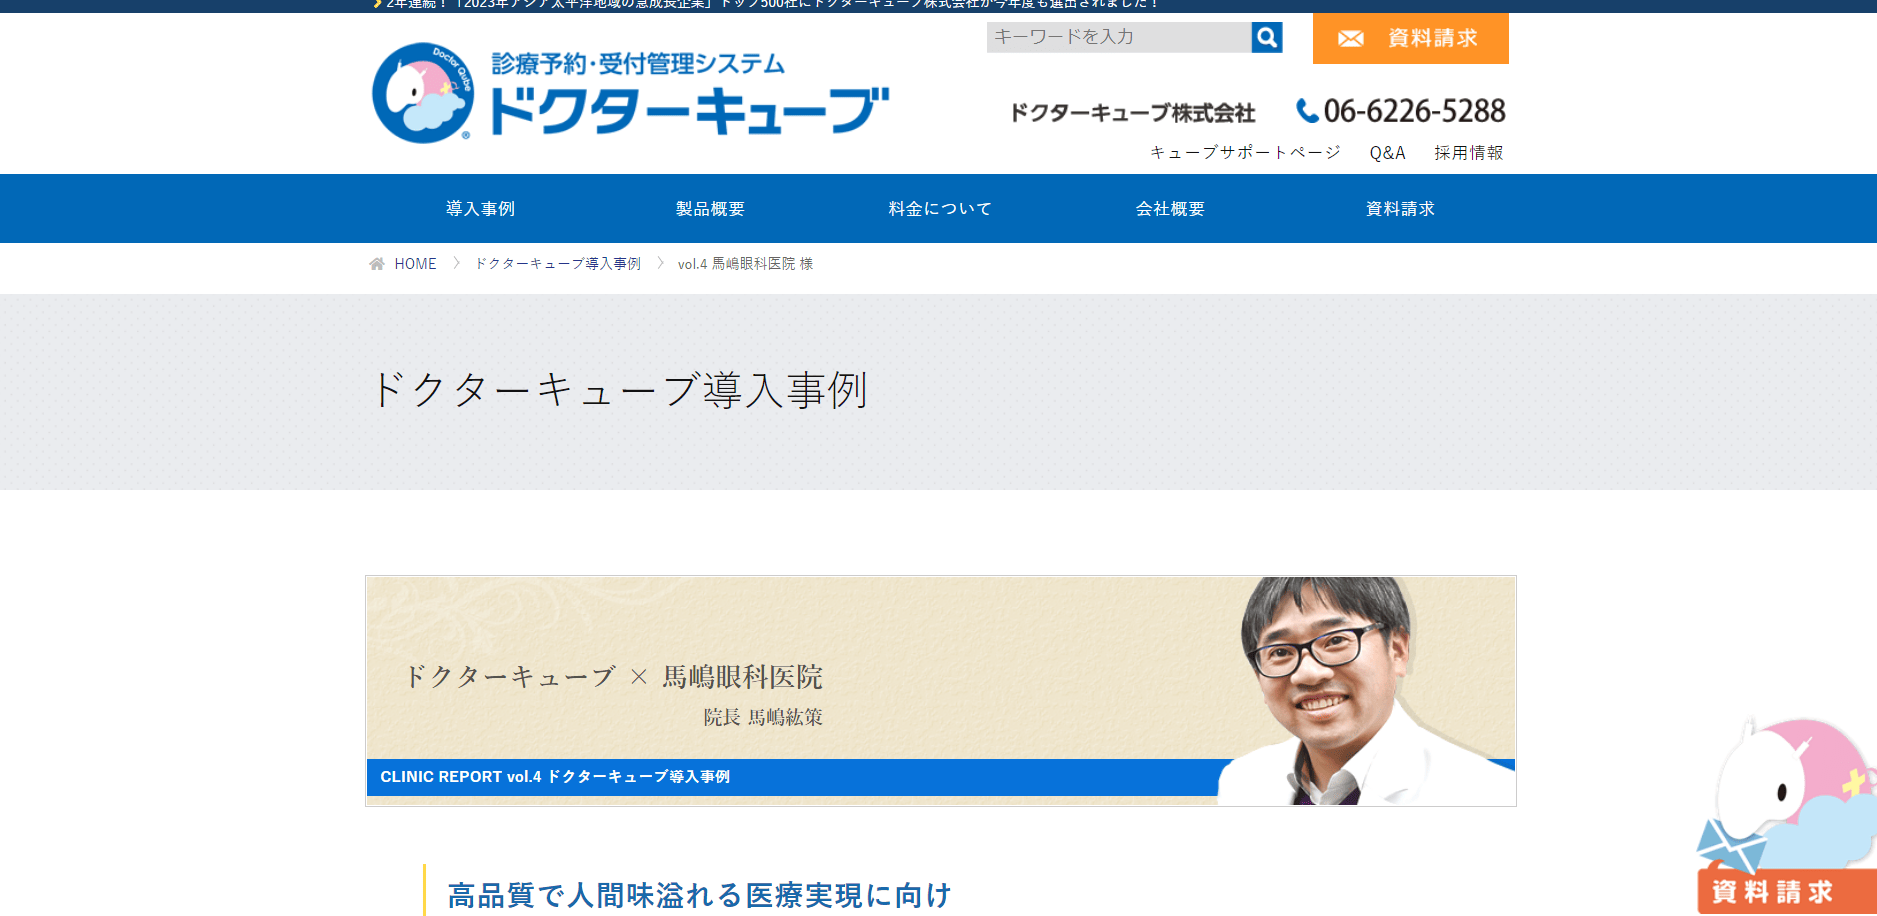
Task: Click the phone icon beside 06-6226-5288
Action: (1307, 111)
